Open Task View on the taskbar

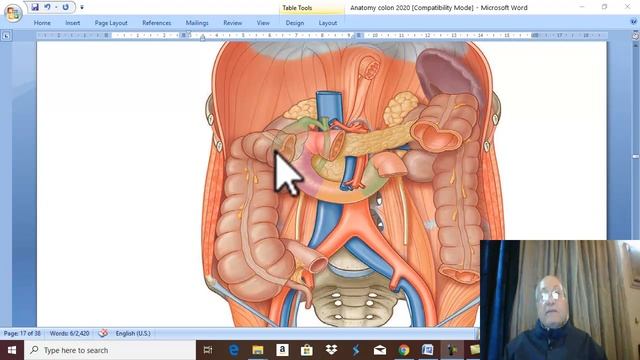[208, 350]
